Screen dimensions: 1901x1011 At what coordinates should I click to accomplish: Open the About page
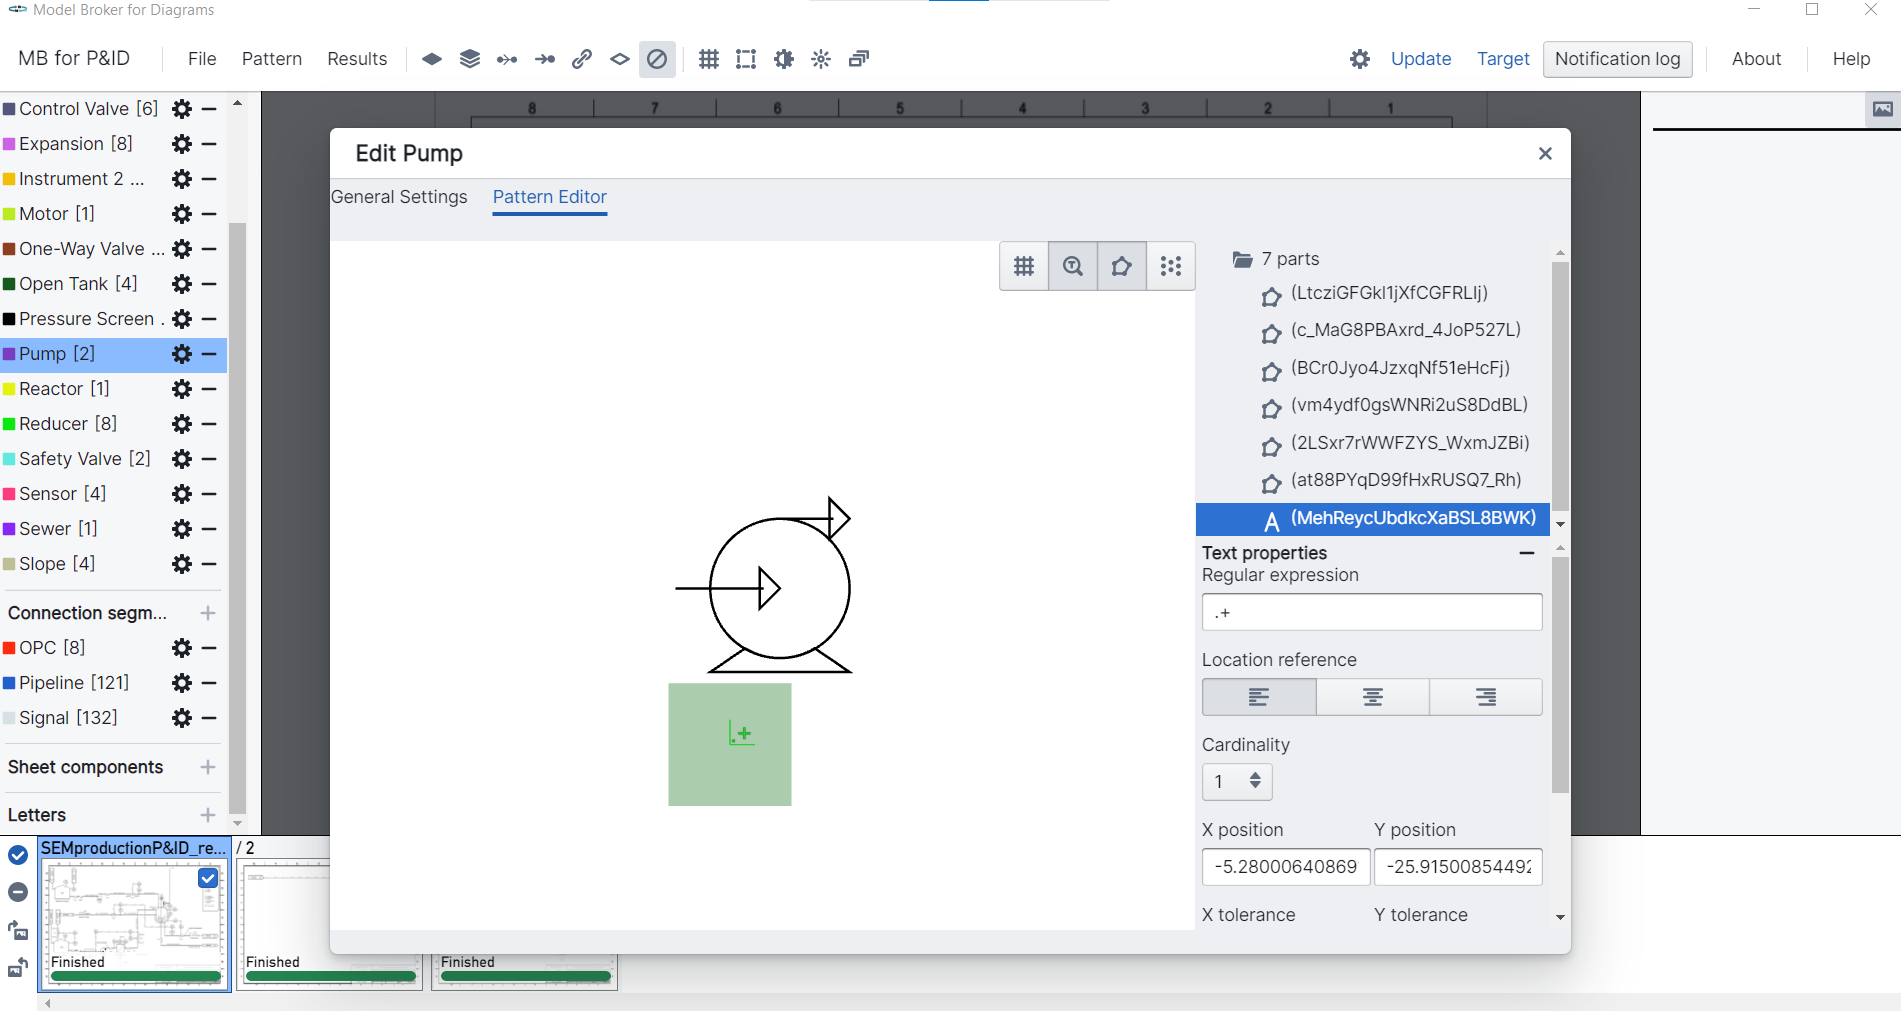tap(1756, 59)
